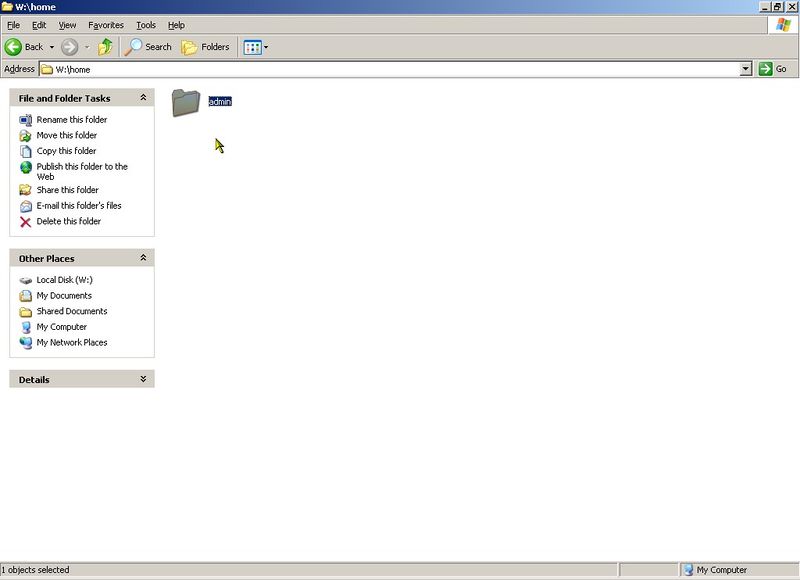Image resolution: width=800 pixels, height=580 pixels.
Task: Click the Forward arrow icon
Action: [x=69, y=47]
